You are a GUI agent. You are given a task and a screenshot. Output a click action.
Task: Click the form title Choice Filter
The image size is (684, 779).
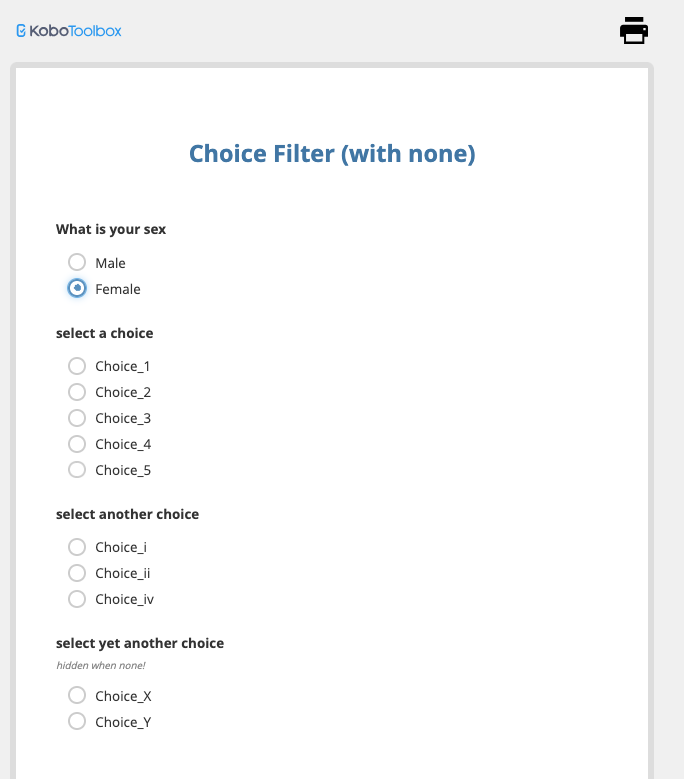pos(332,154)
